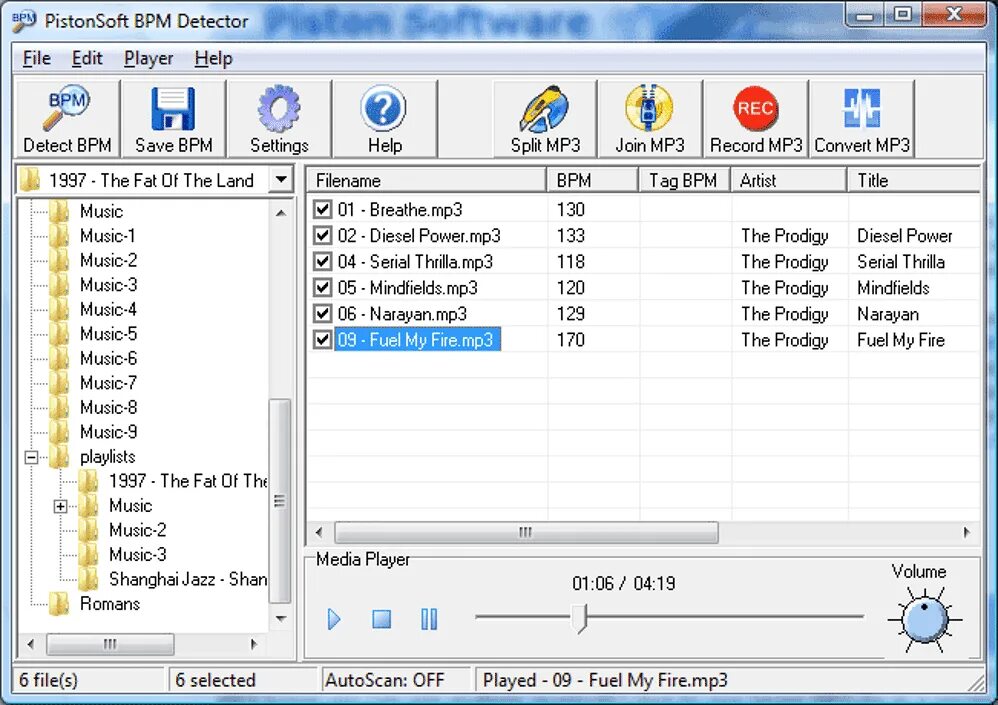
Task: Click the Record MP3 button icon
Action: coord(756,117)
